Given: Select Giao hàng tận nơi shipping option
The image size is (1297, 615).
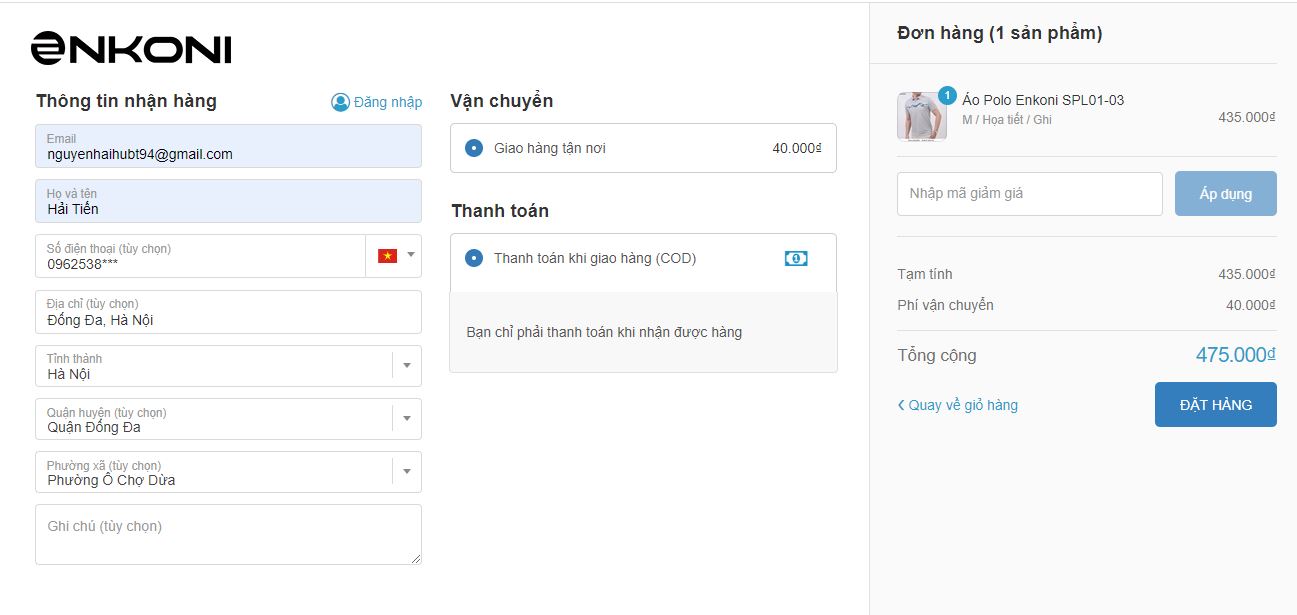Looking at the screenshot, I should point(474,148).
